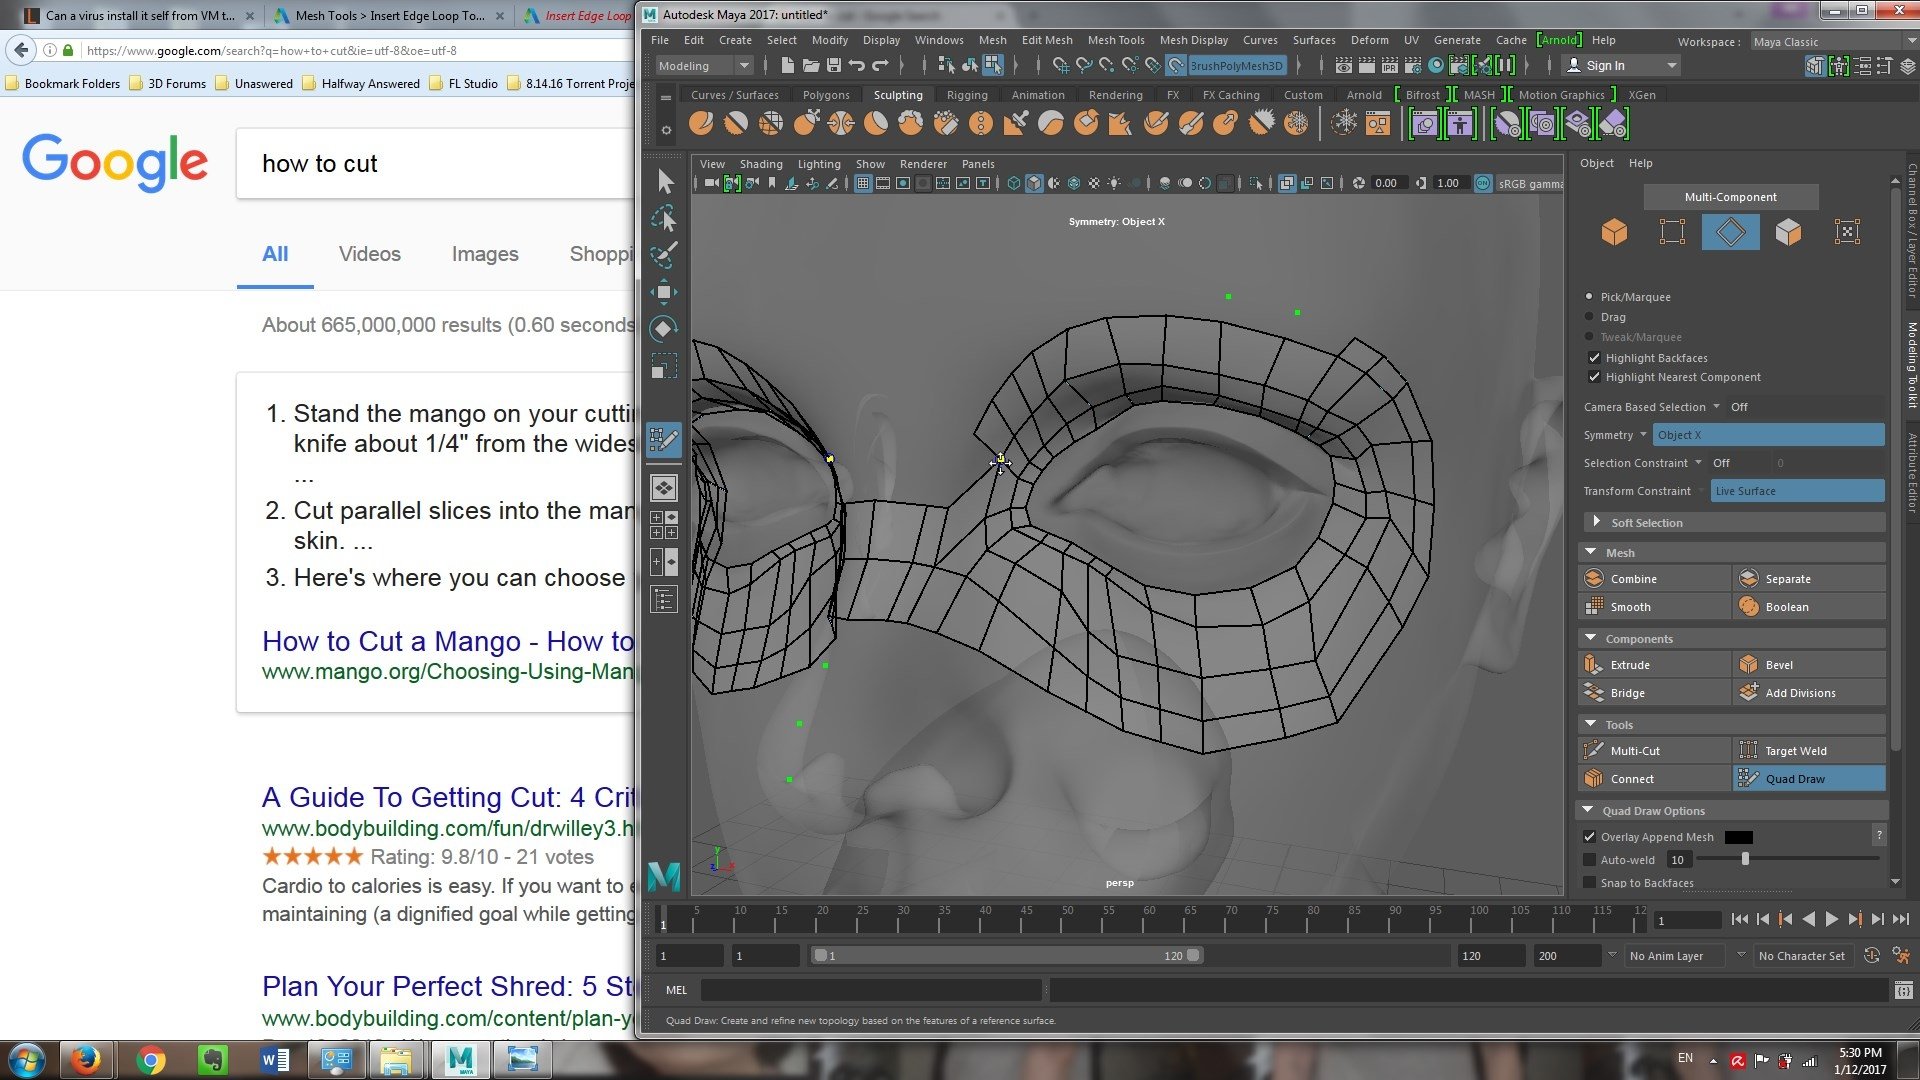Click the Target Weld tool icon
The image size is (1920, 1080).
coord(1748,750)
